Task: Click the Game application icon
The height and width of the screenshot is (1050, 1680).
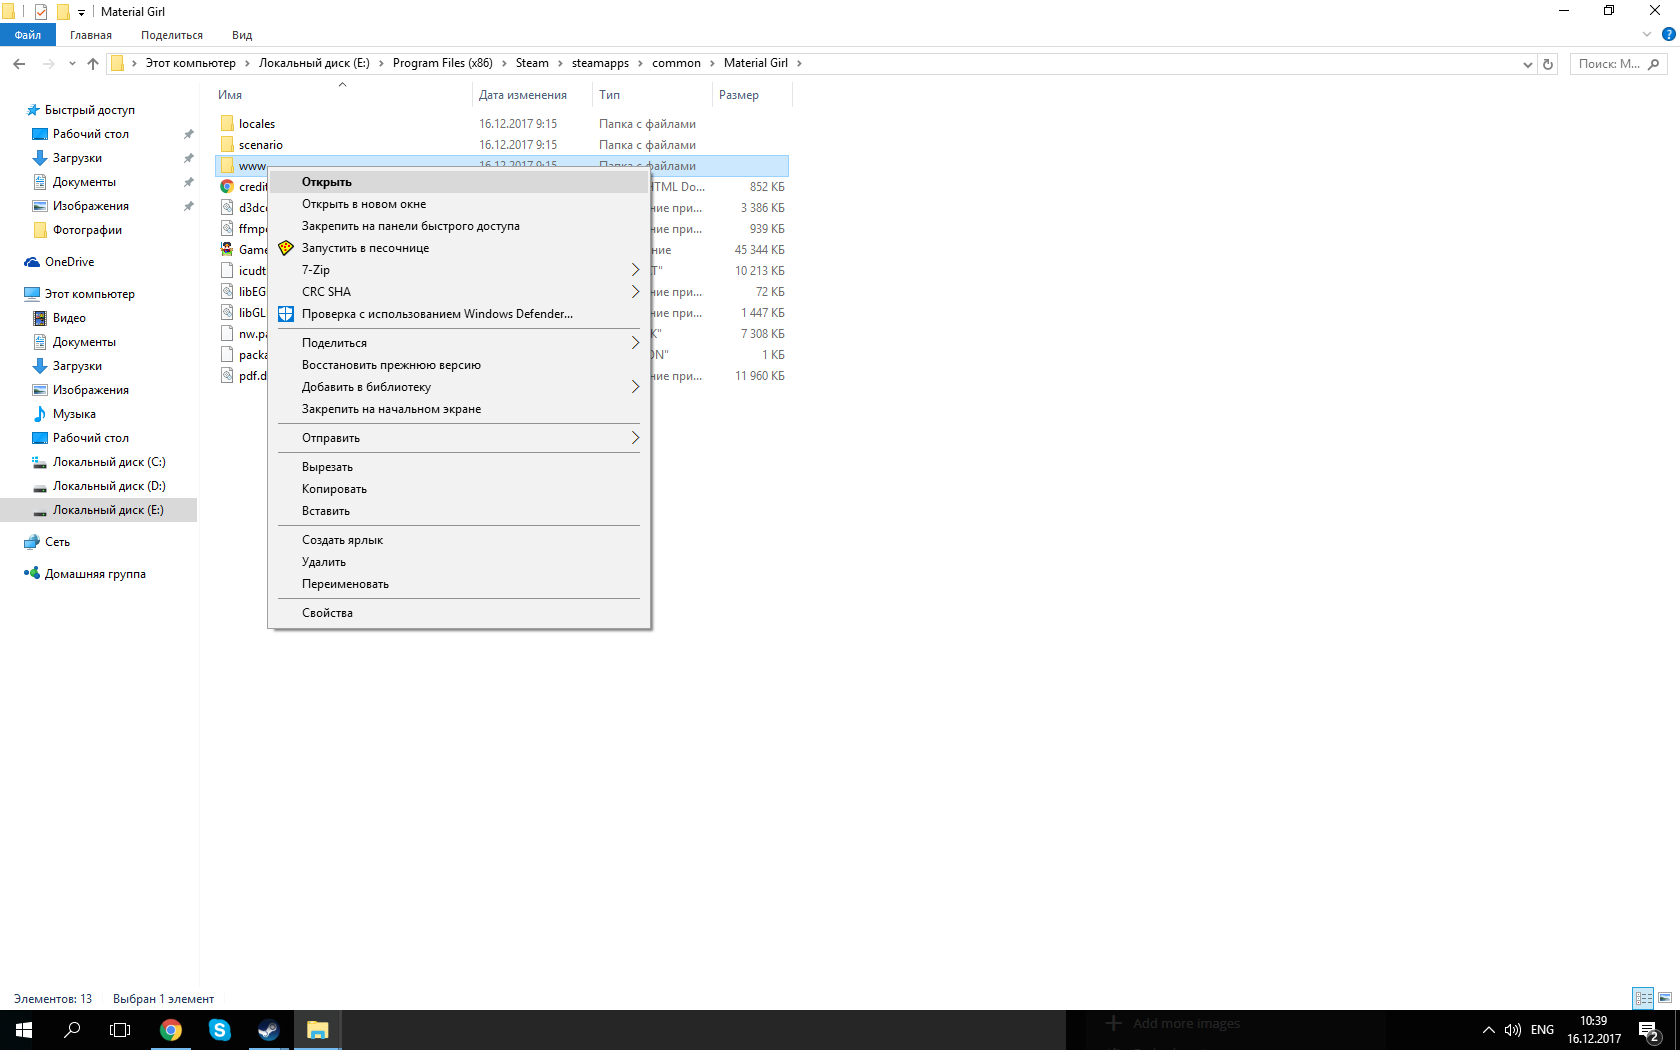Action: pos(227,250)
